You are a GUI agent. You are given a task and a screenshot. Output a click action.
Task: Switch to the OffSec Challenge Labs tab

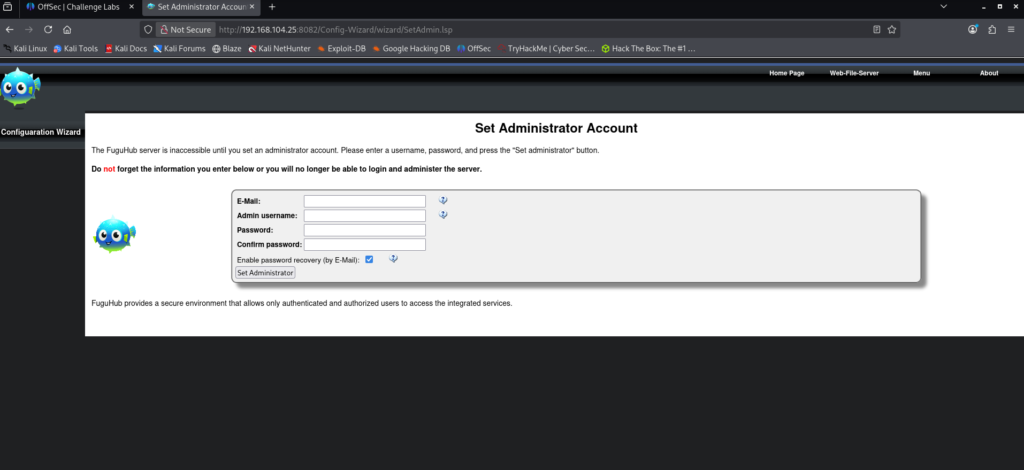75,7
